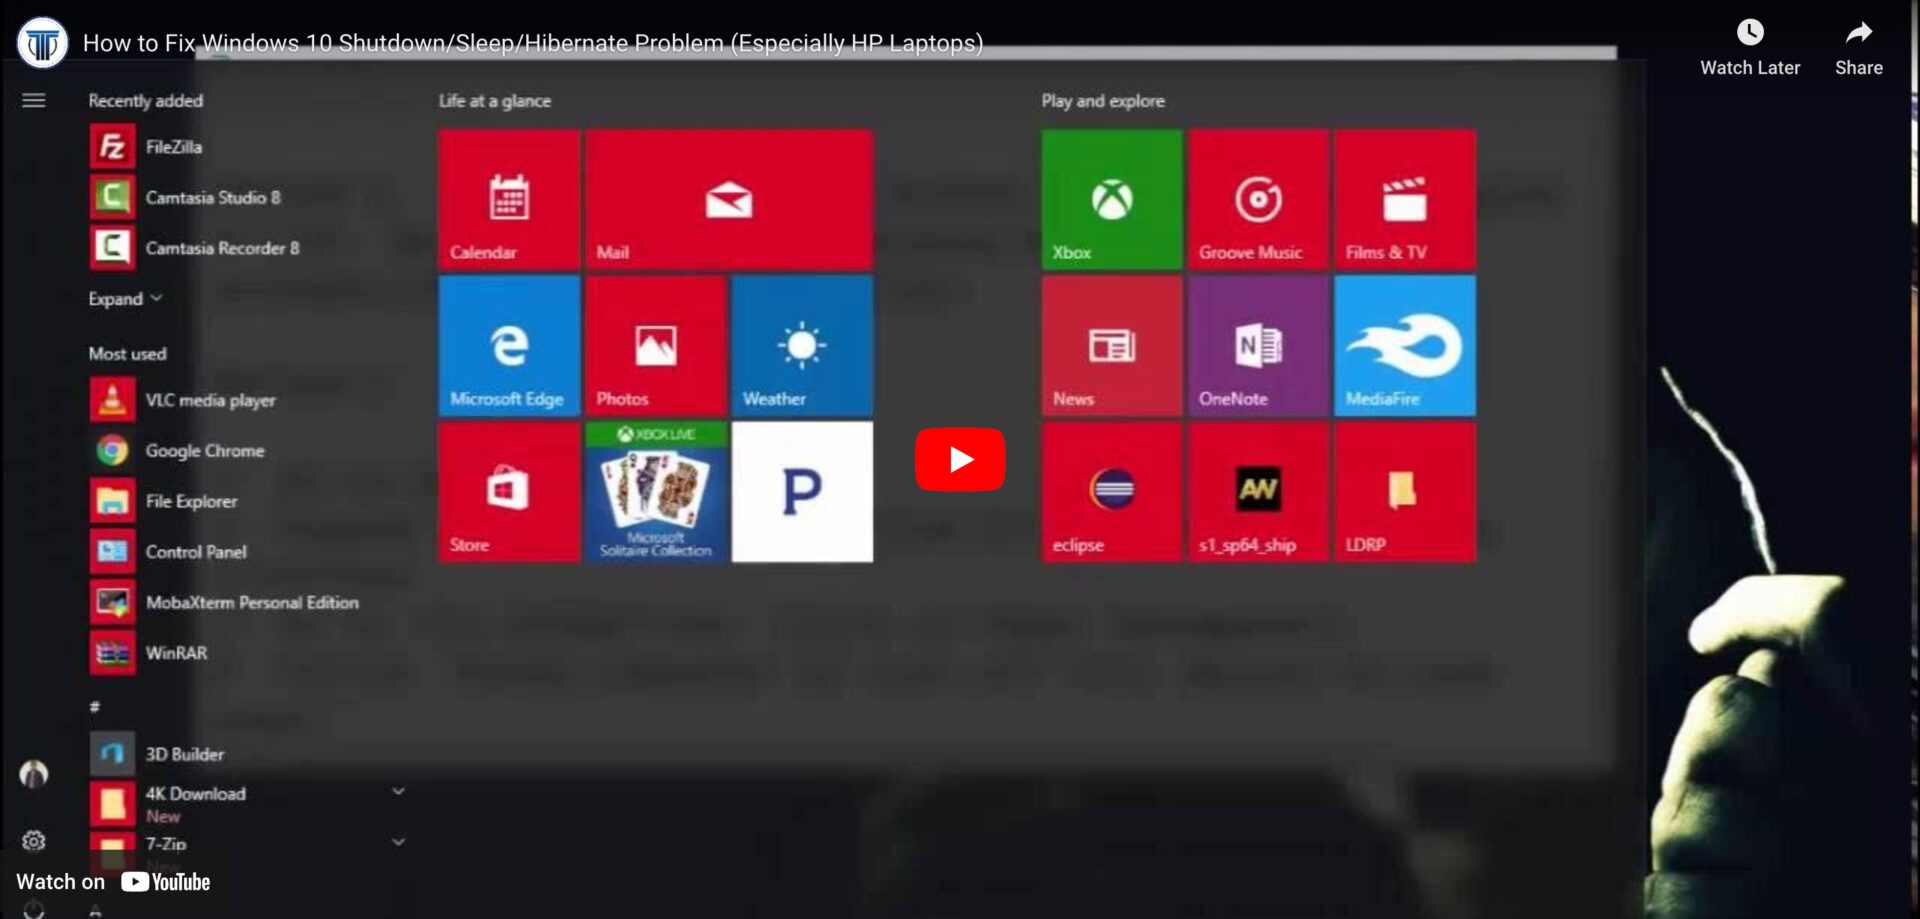The image size is (1920, 919).
Task: Expand the Recently added apps list
Action: point(126,298)
